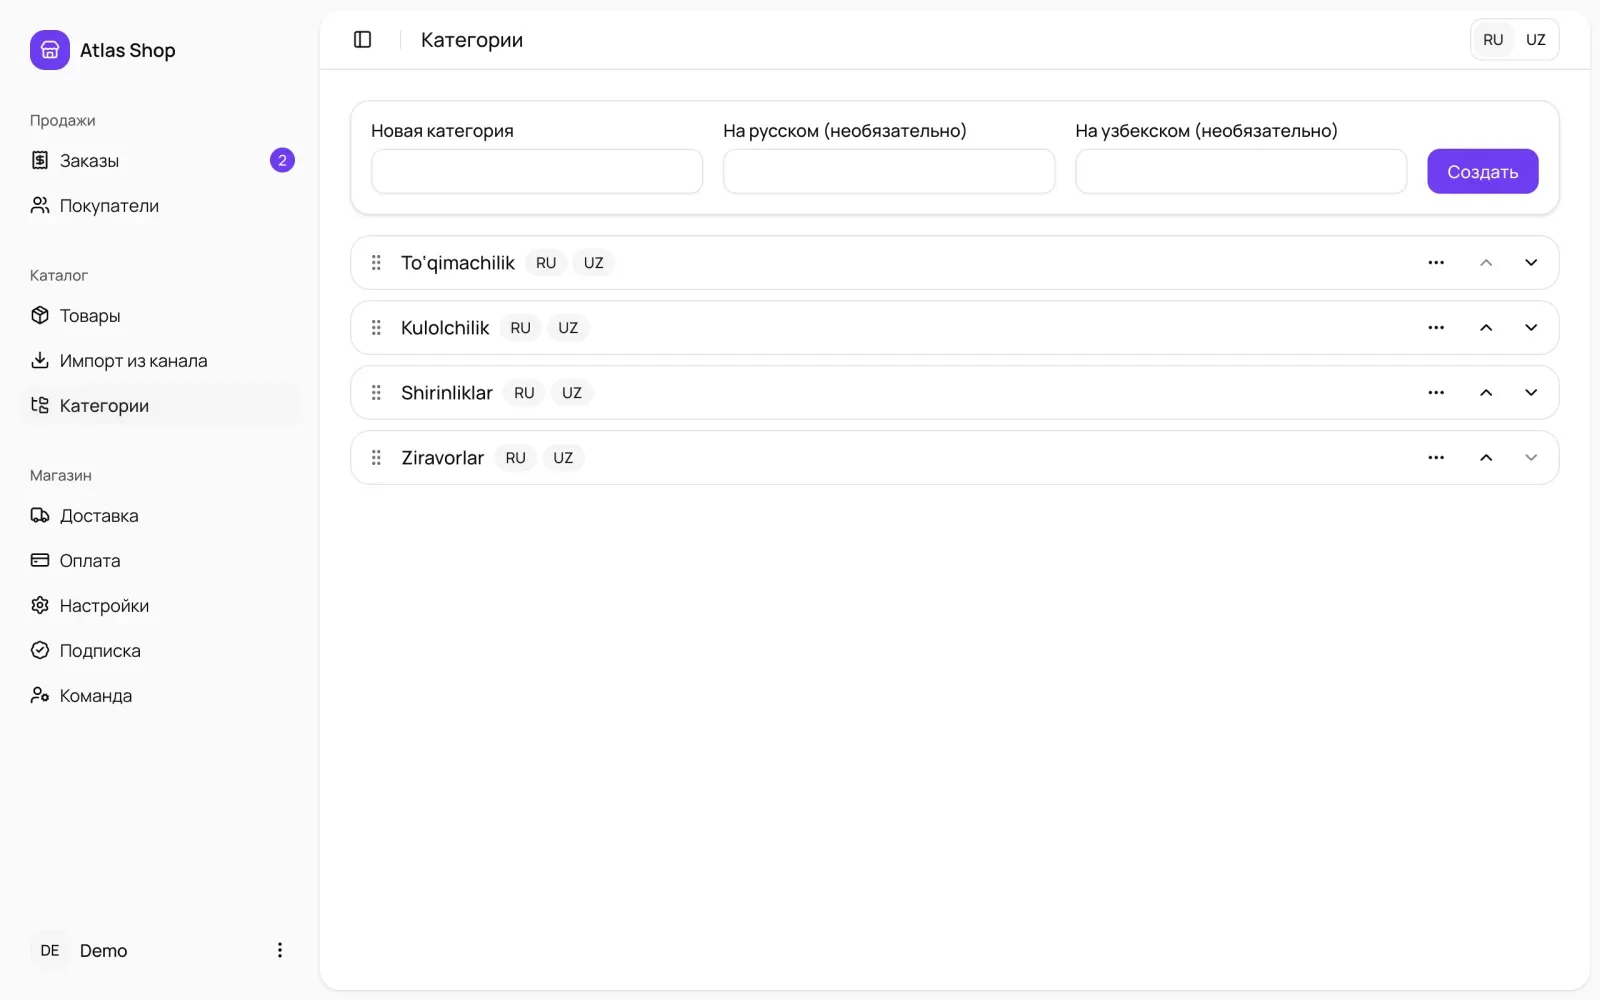Click RU tag on To'qimachilik
Screen dimensions: 1600x1000
point(546,263)
